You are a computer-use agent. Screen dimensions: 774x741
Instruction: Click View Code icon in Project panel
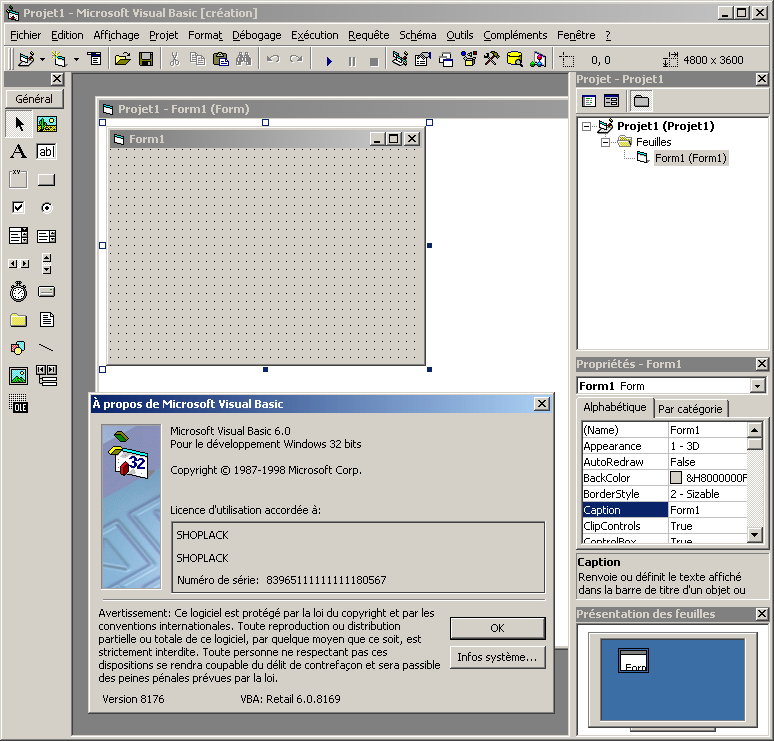589,101
